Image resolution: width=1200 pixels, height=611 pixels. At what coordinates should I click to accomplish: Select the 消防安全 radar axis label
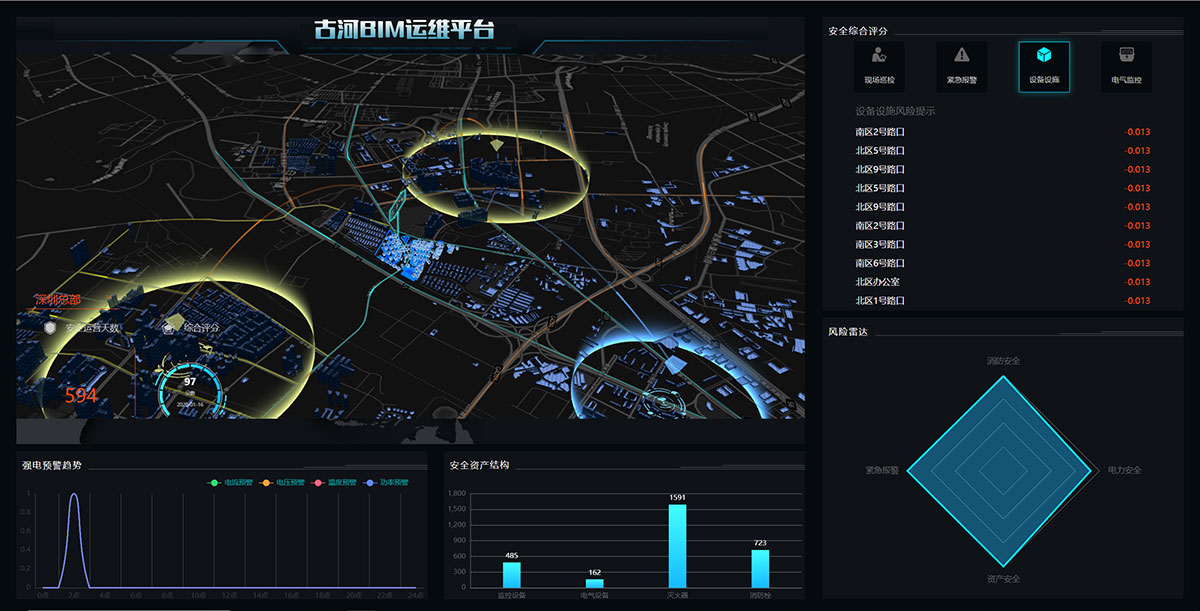pos(1002,360)
